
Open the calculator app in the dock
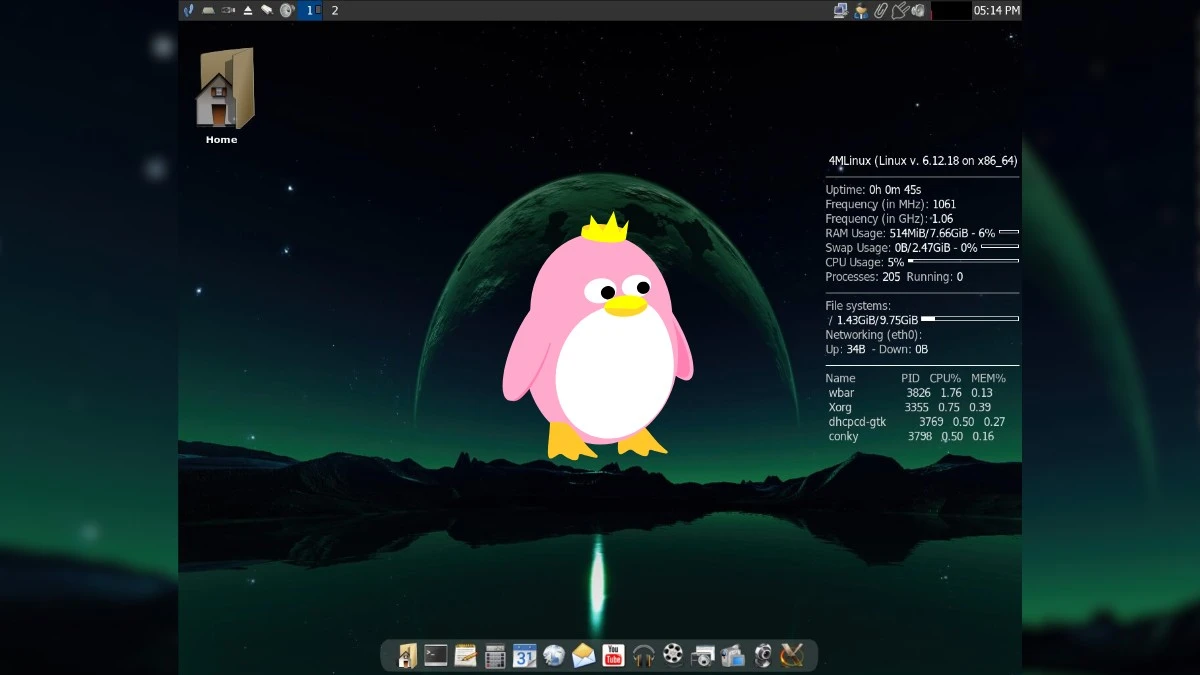point(493,656)
